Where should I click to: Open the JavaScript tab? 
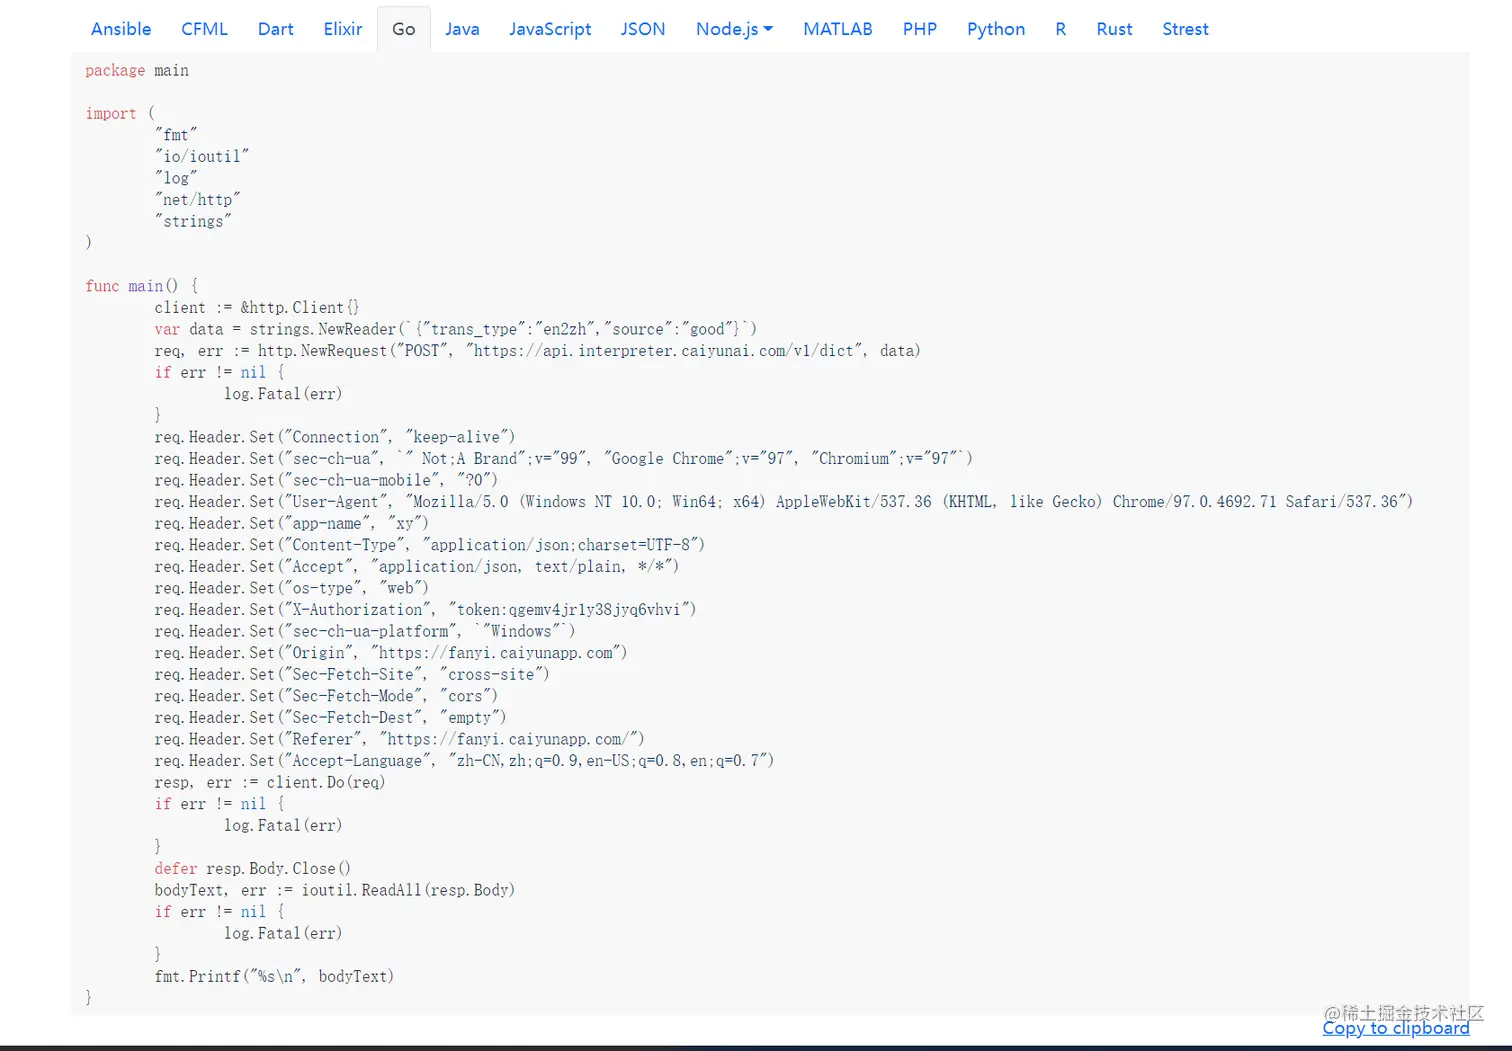pos(550,29)
